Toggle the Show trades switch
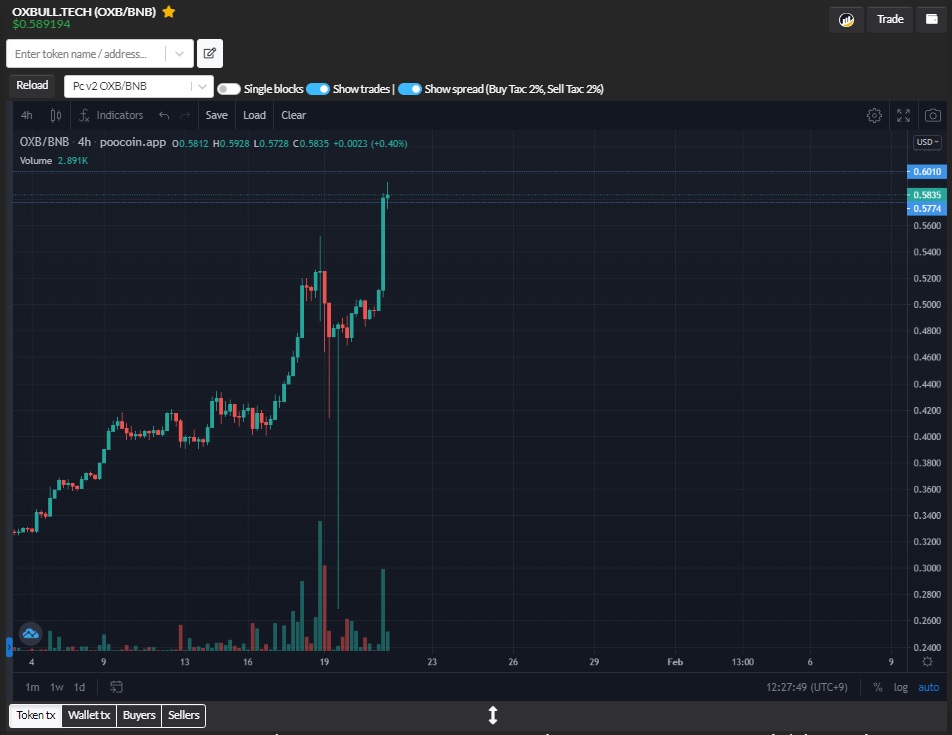Viewport: 952px width, 735px height. [x=318, y=89]
